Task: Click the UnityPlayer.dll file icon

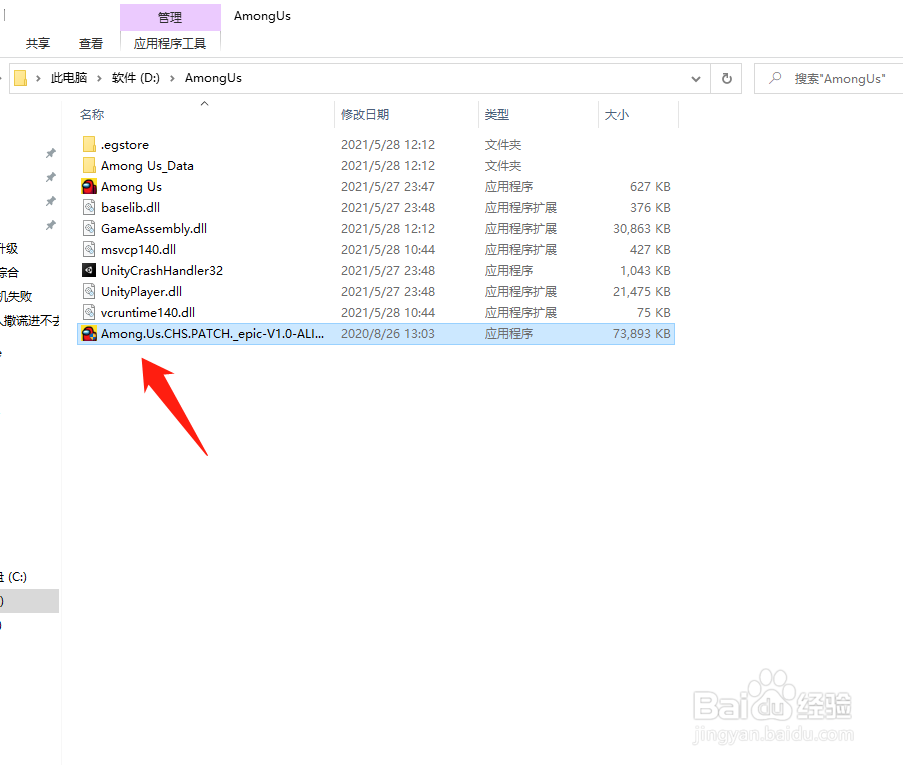Action: tap(89, 291)
